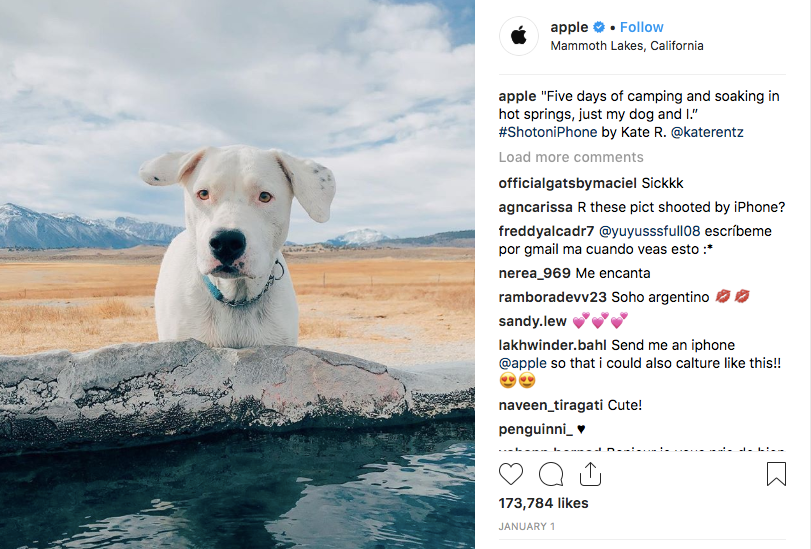Open Mammoth Lakes, California location
Image resolution: width=811 pixels, height=549 pixels.
coord(627,46)
